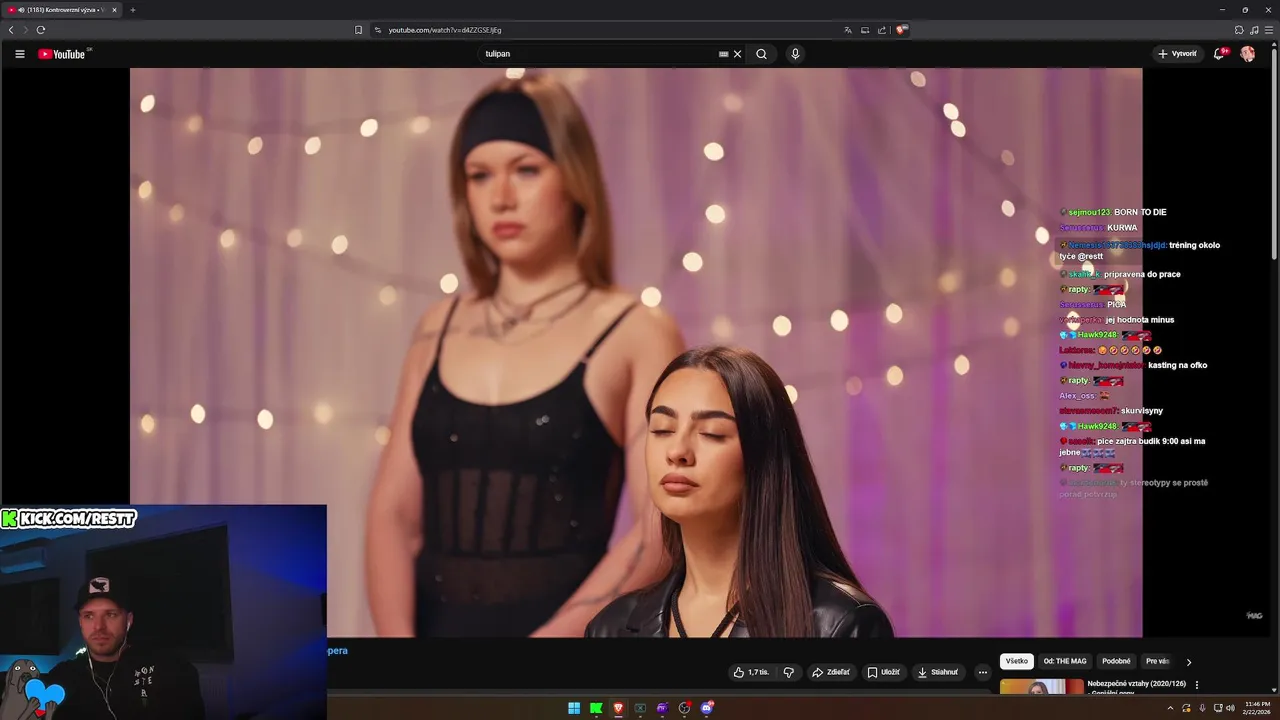
Task: Open the Discord taskbar icon
Action: click(x=707, y=708)
